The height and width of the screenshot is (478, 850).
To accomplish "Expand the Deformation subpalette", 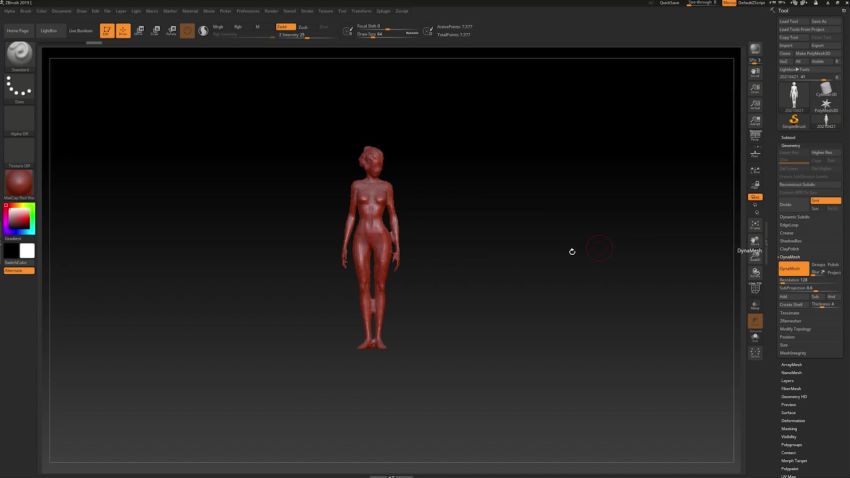I will coord(793,421).
